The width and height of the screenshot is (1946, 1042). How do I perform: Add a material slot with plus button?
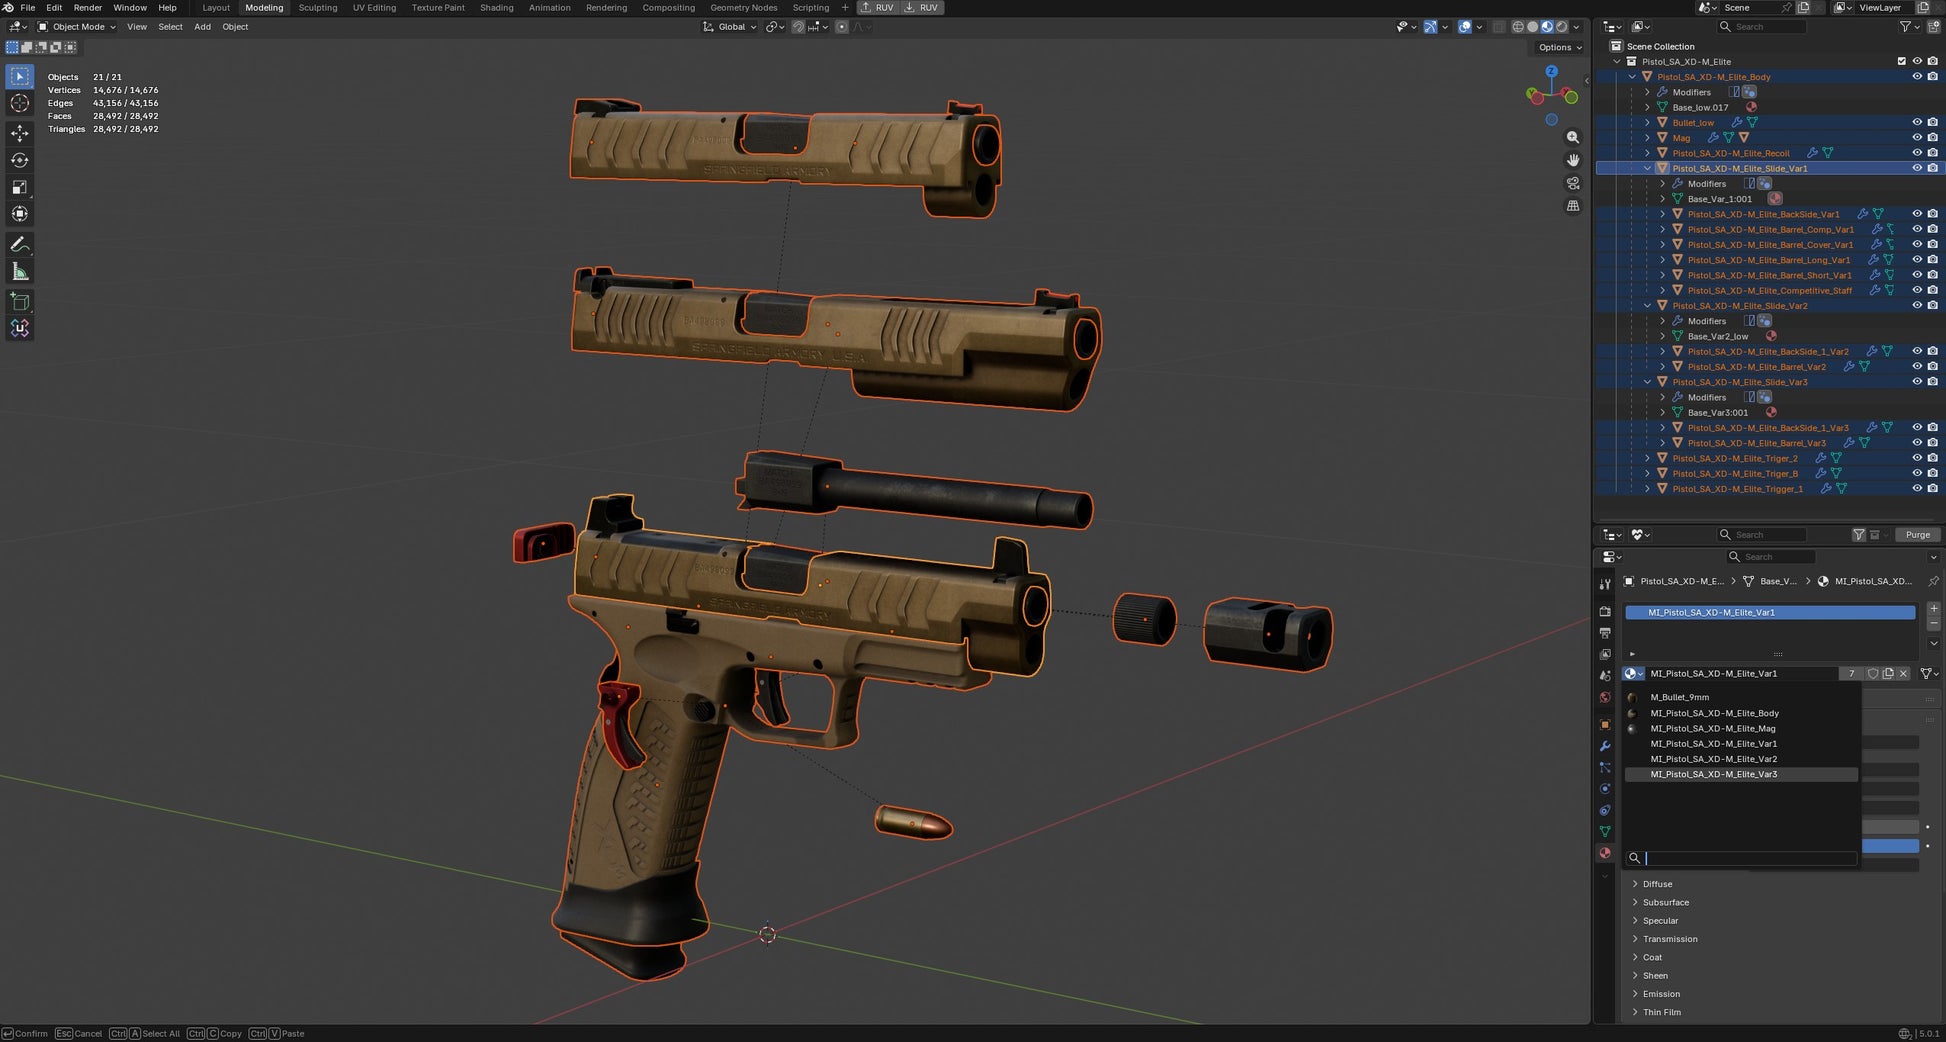tap(1933, 608)
